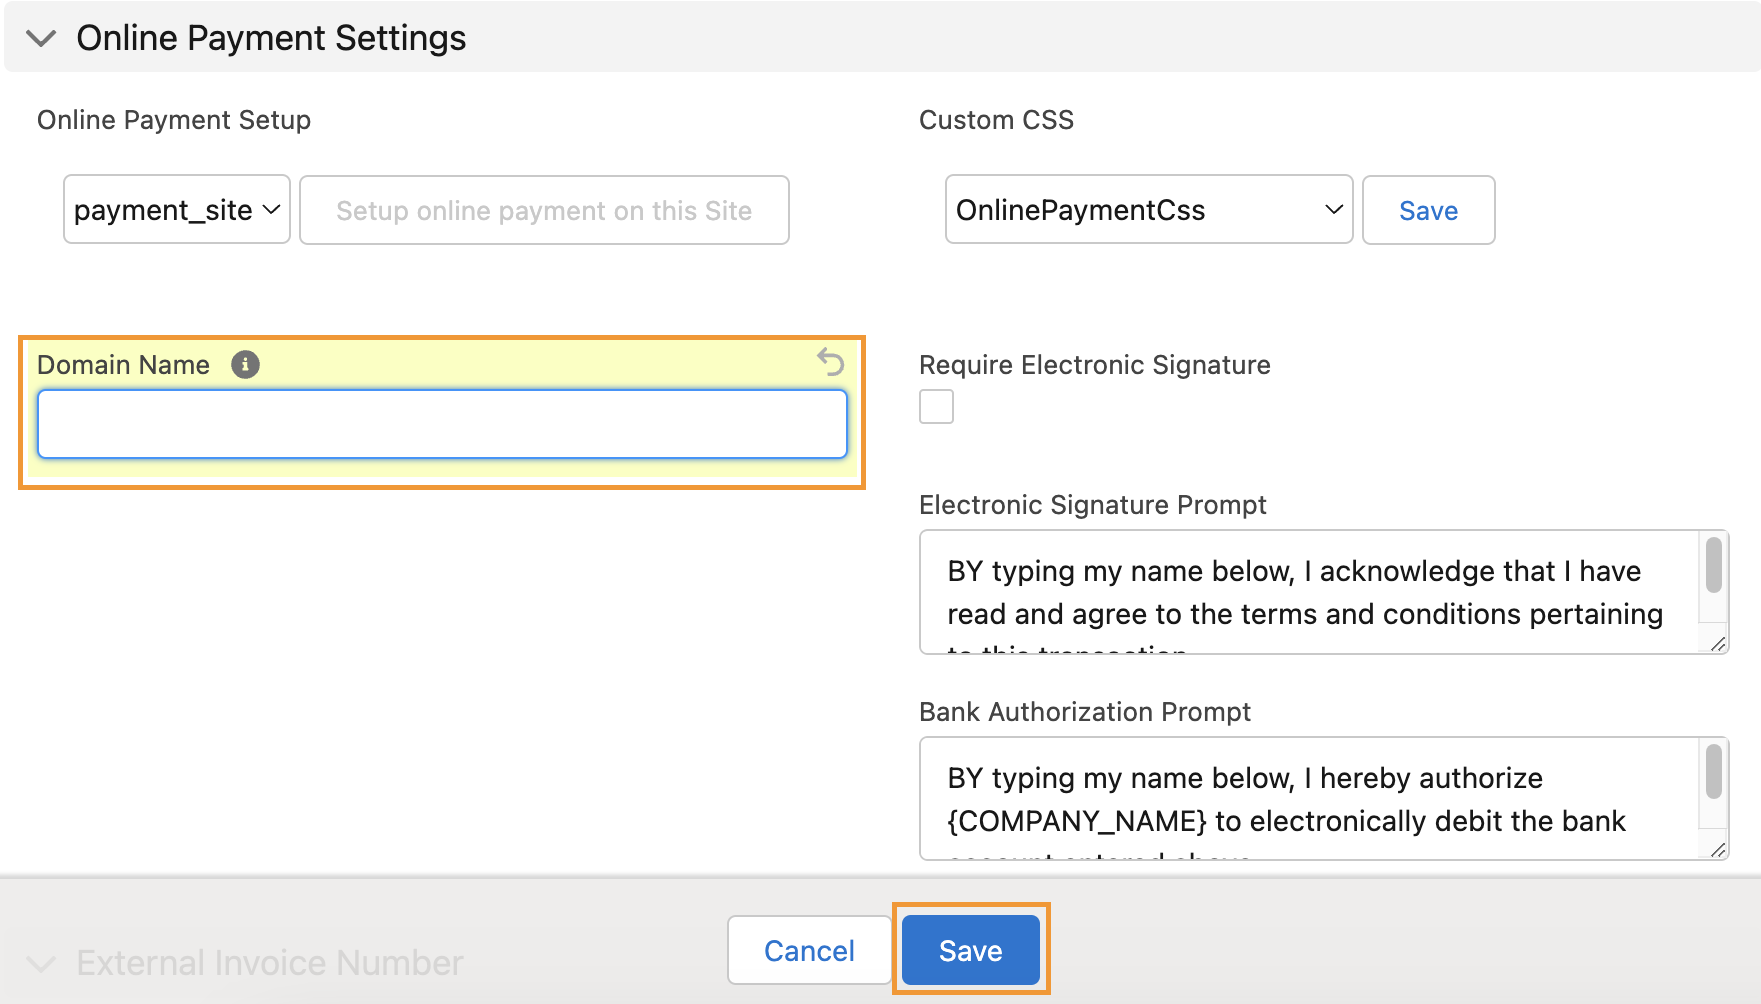
Task: Click into the Domain Name text field
Action: tap(442, 424)
